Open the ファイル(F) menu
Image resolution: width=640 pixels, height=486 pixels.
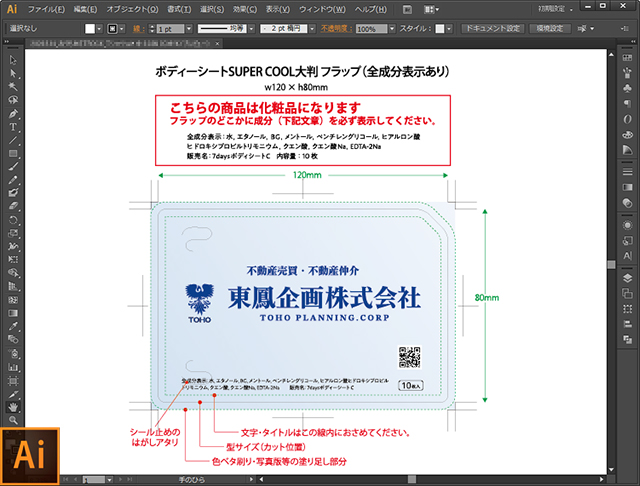tap(47, 9)
